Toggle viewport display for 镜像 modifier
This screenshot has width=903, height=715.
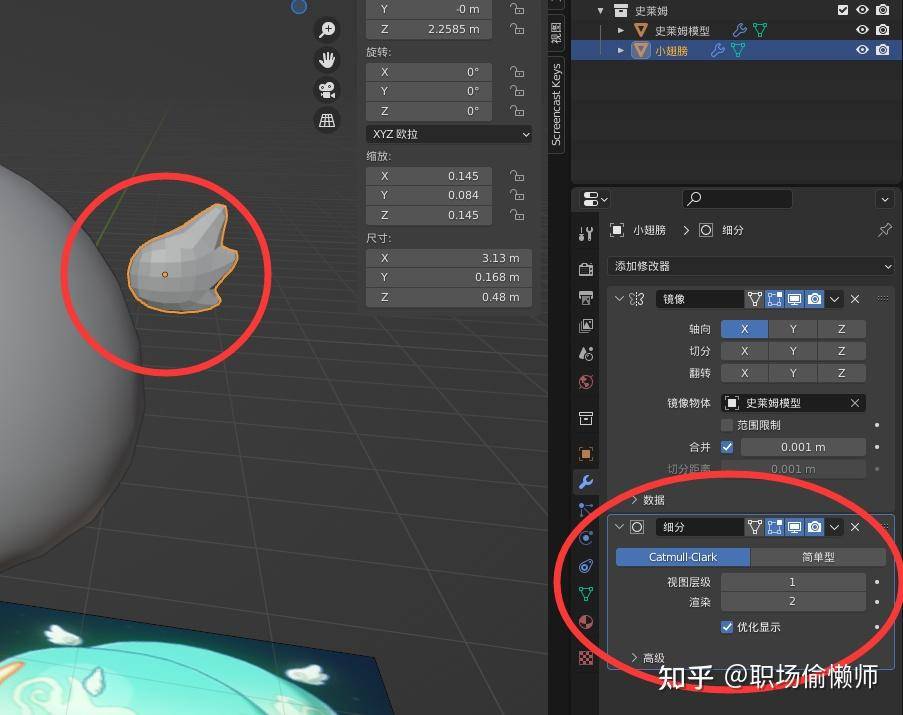point(795,299)
